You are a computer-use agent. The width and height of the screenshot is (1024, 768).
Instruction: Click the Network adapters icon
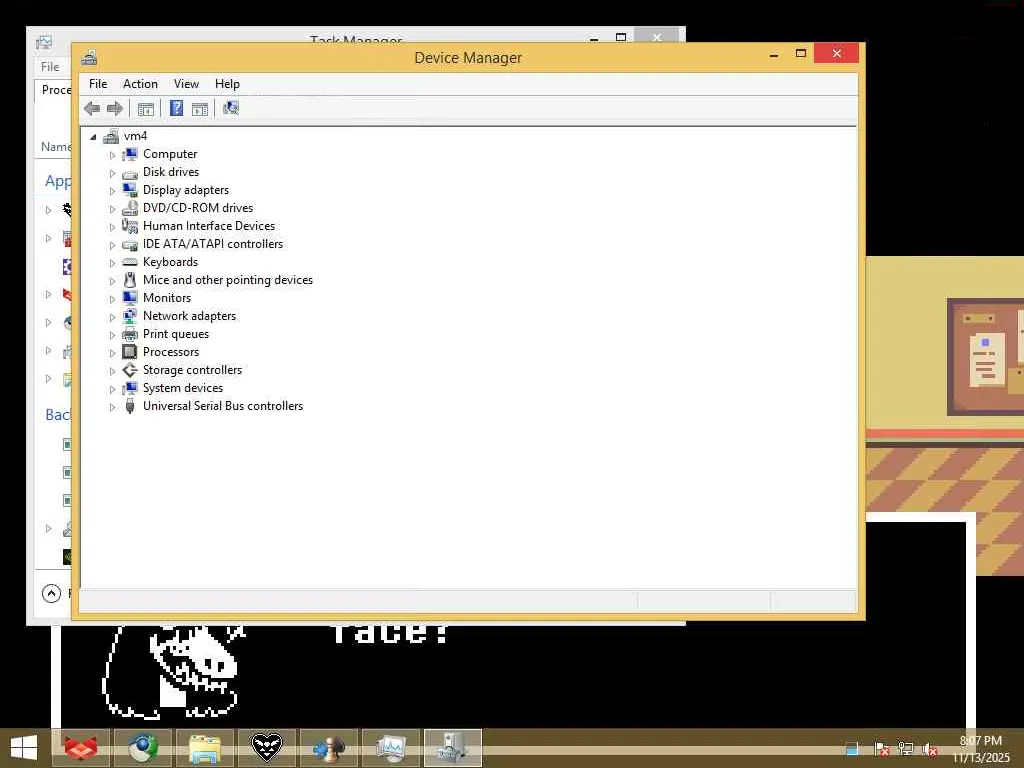130,316
